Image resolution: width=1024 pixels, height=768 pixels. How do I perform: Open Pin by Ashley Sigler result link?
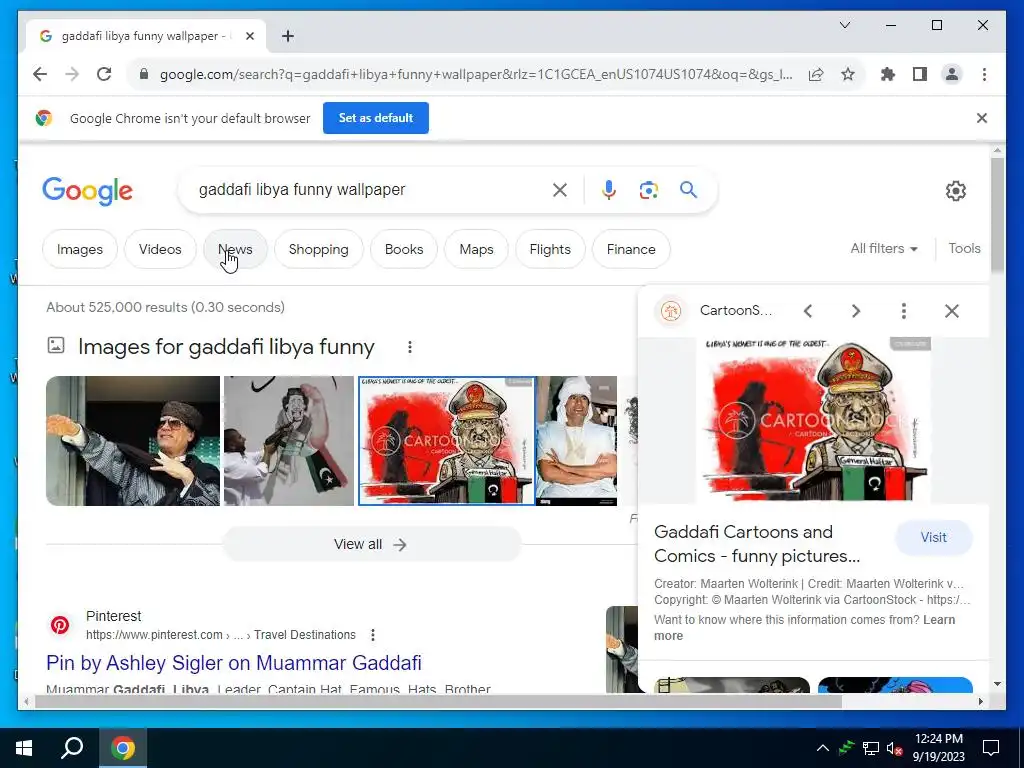[234, 663]
